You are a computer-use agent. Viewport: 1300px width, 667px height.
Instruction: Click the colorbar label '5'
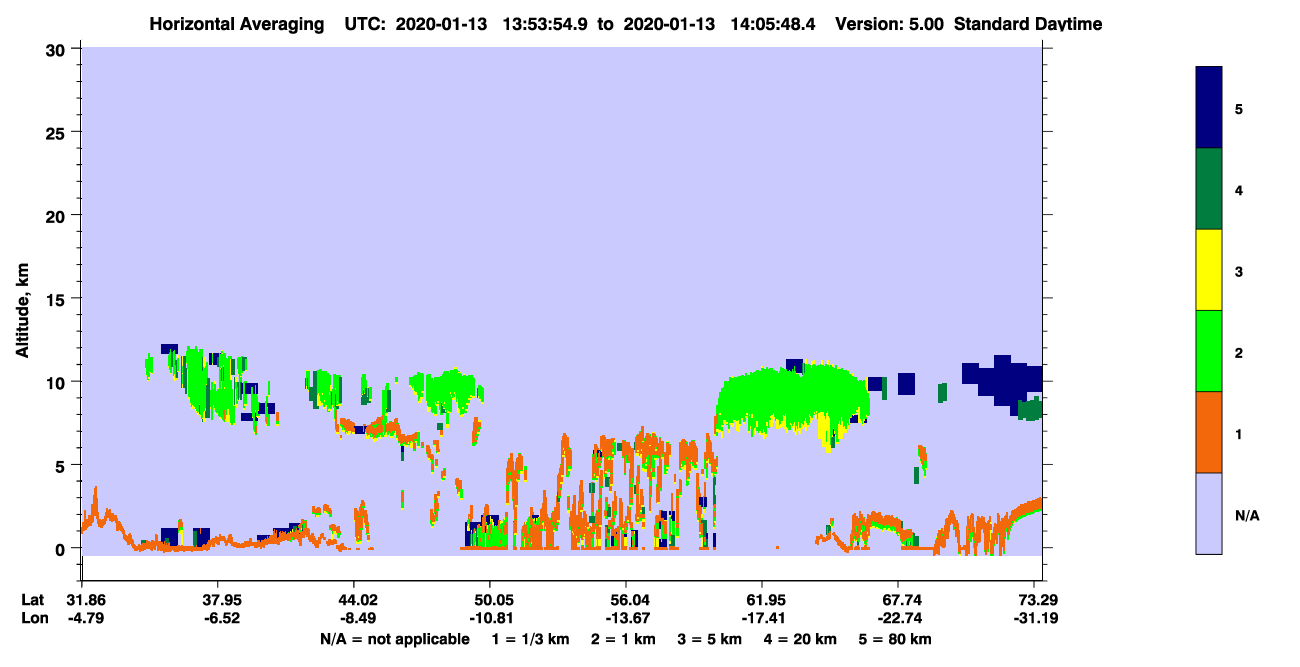(1239, 108)
